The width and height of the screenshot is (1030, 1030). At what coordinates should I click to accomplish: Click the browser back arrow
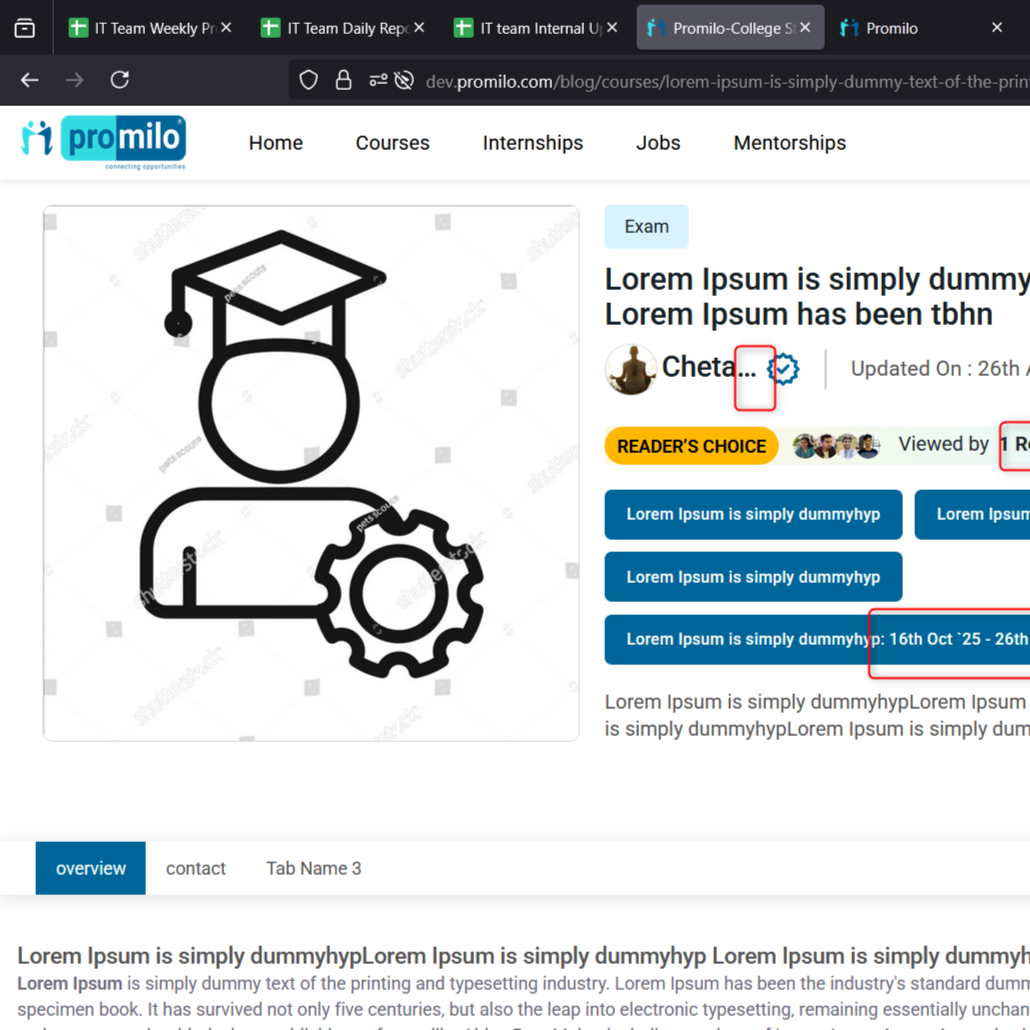pos(30,80)
